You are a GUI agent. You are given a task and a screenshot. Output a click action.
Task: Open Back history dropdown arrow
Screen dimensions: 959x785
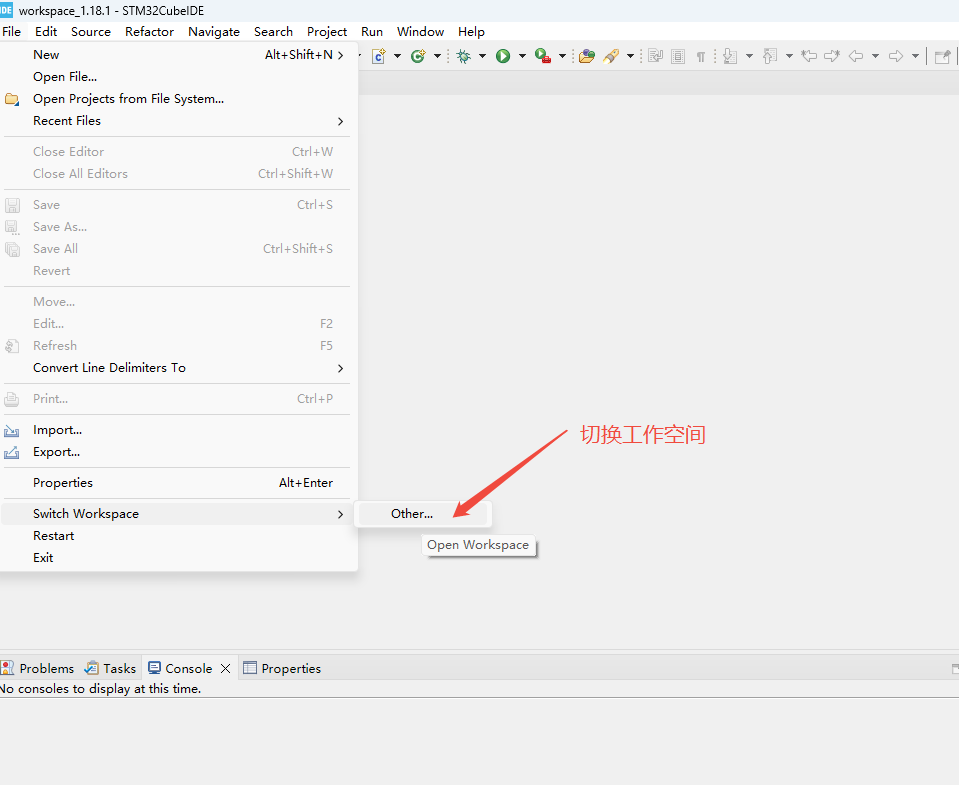(875, 56)
